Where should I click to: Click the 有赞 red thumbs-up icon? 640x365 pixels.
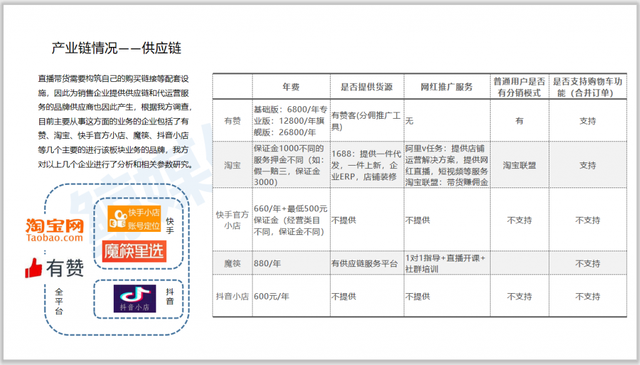[33, 268]
